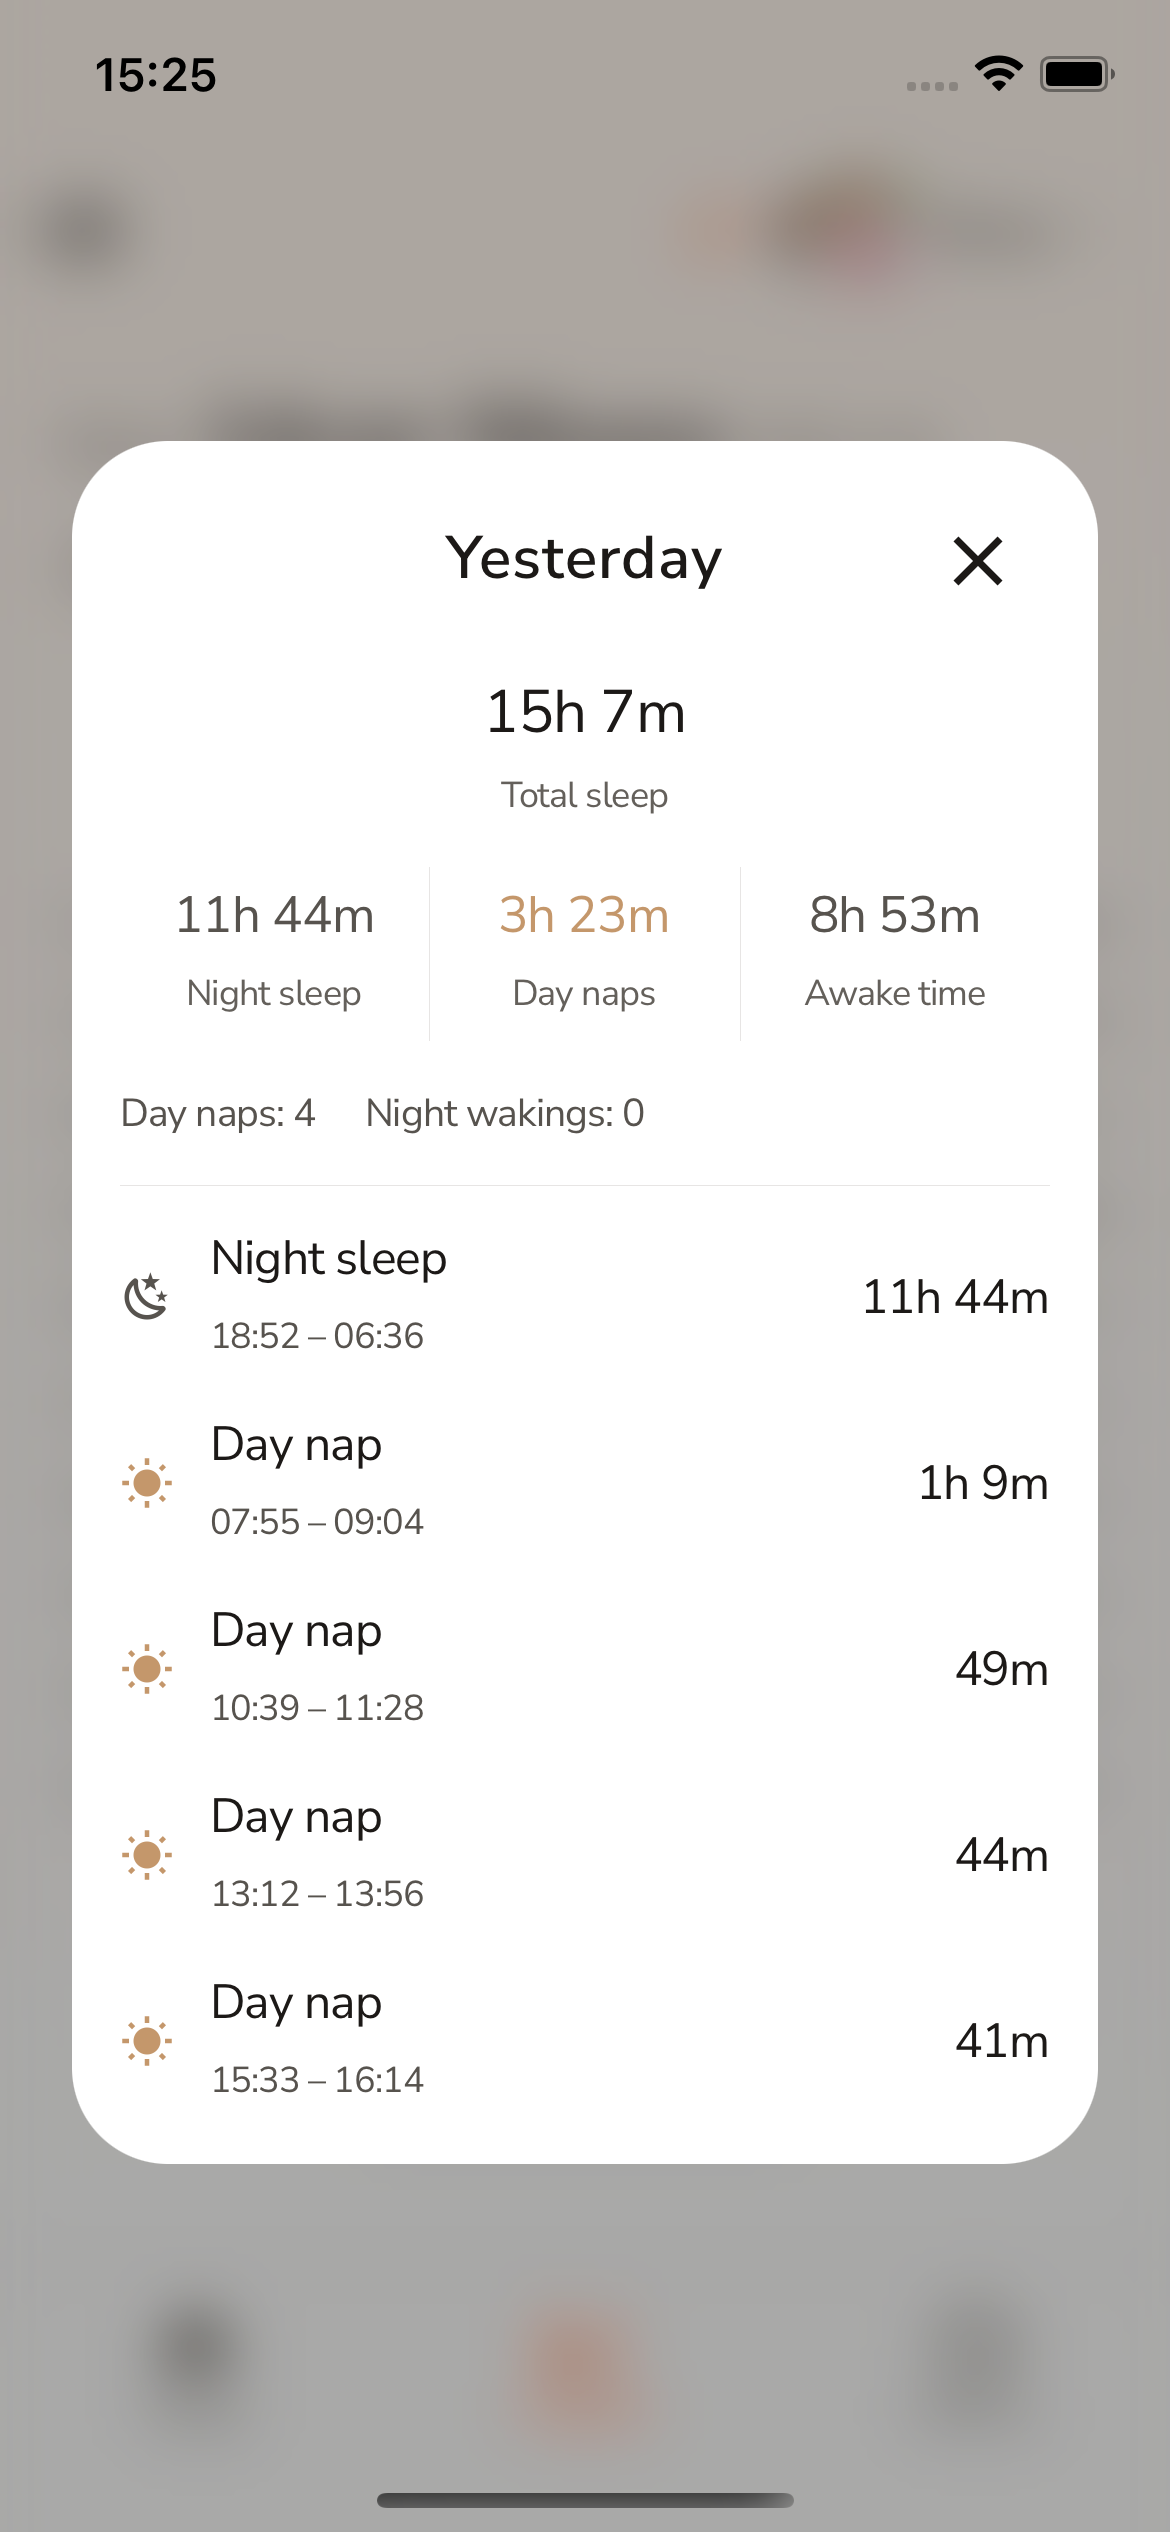Tap sun icon for the 10:39 nap
The image size is (1170, 2532).
[147, 1668]
